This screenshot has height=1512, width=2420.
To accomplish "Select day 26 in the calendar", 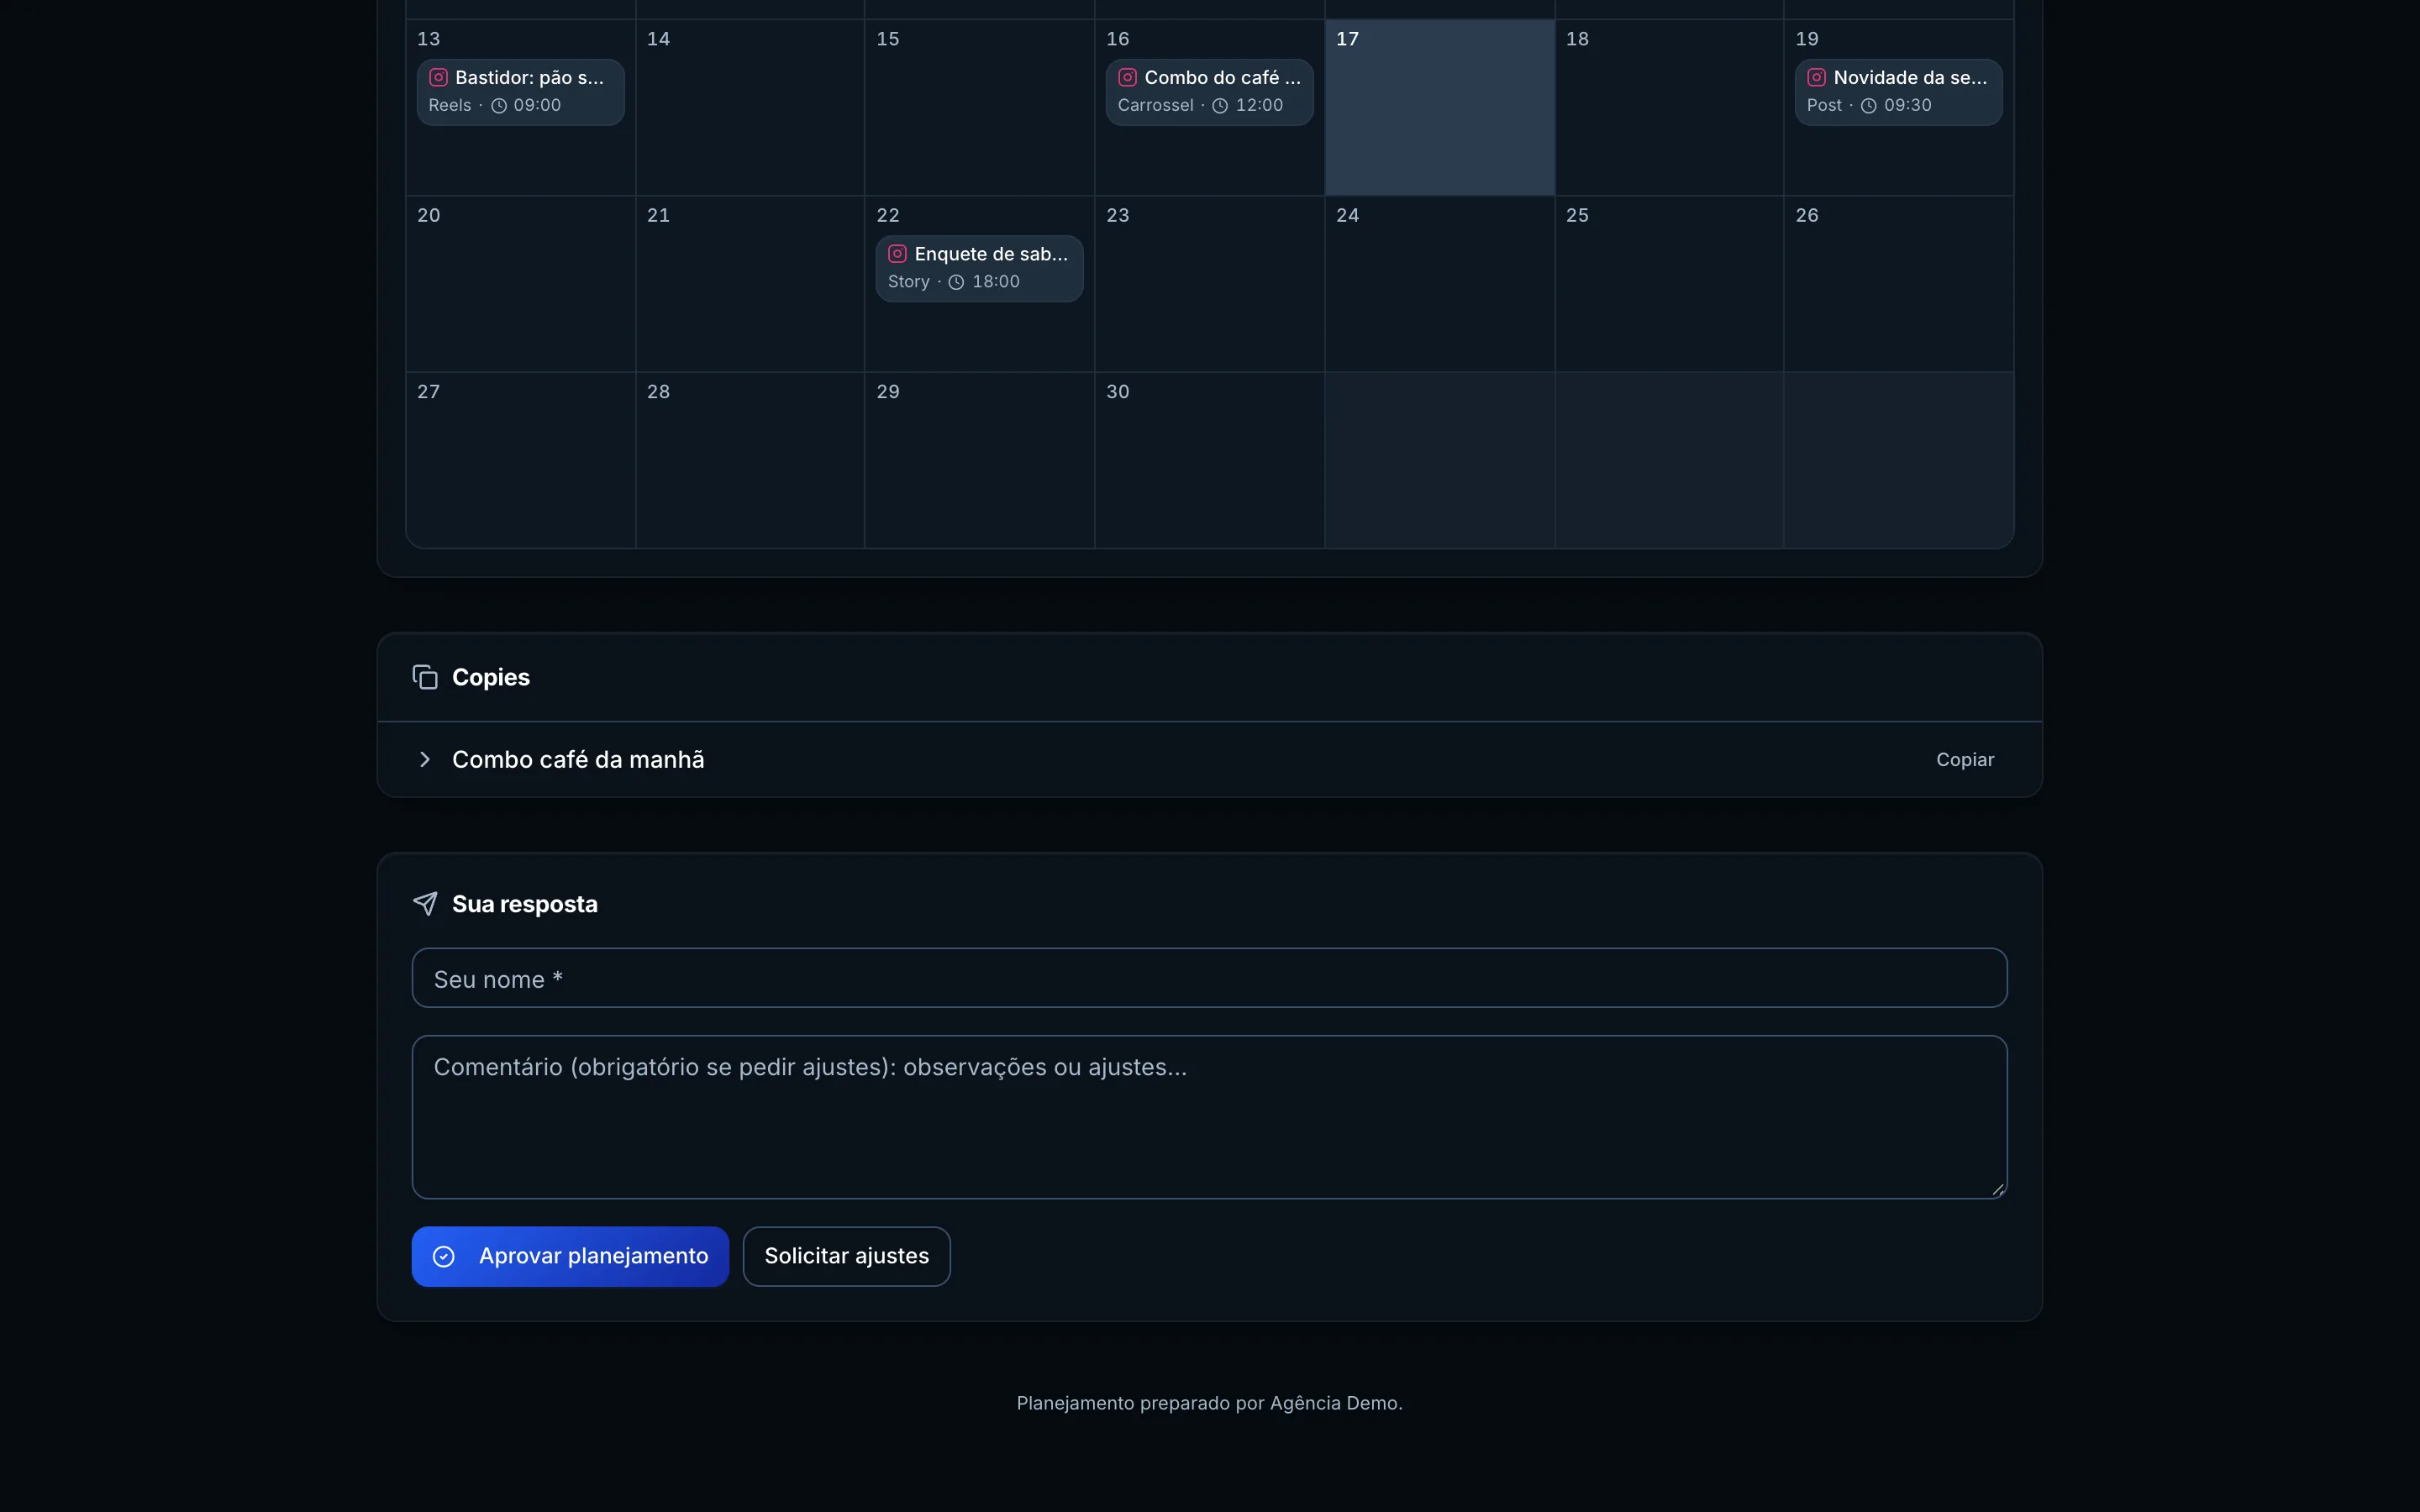I will 1898,284.
